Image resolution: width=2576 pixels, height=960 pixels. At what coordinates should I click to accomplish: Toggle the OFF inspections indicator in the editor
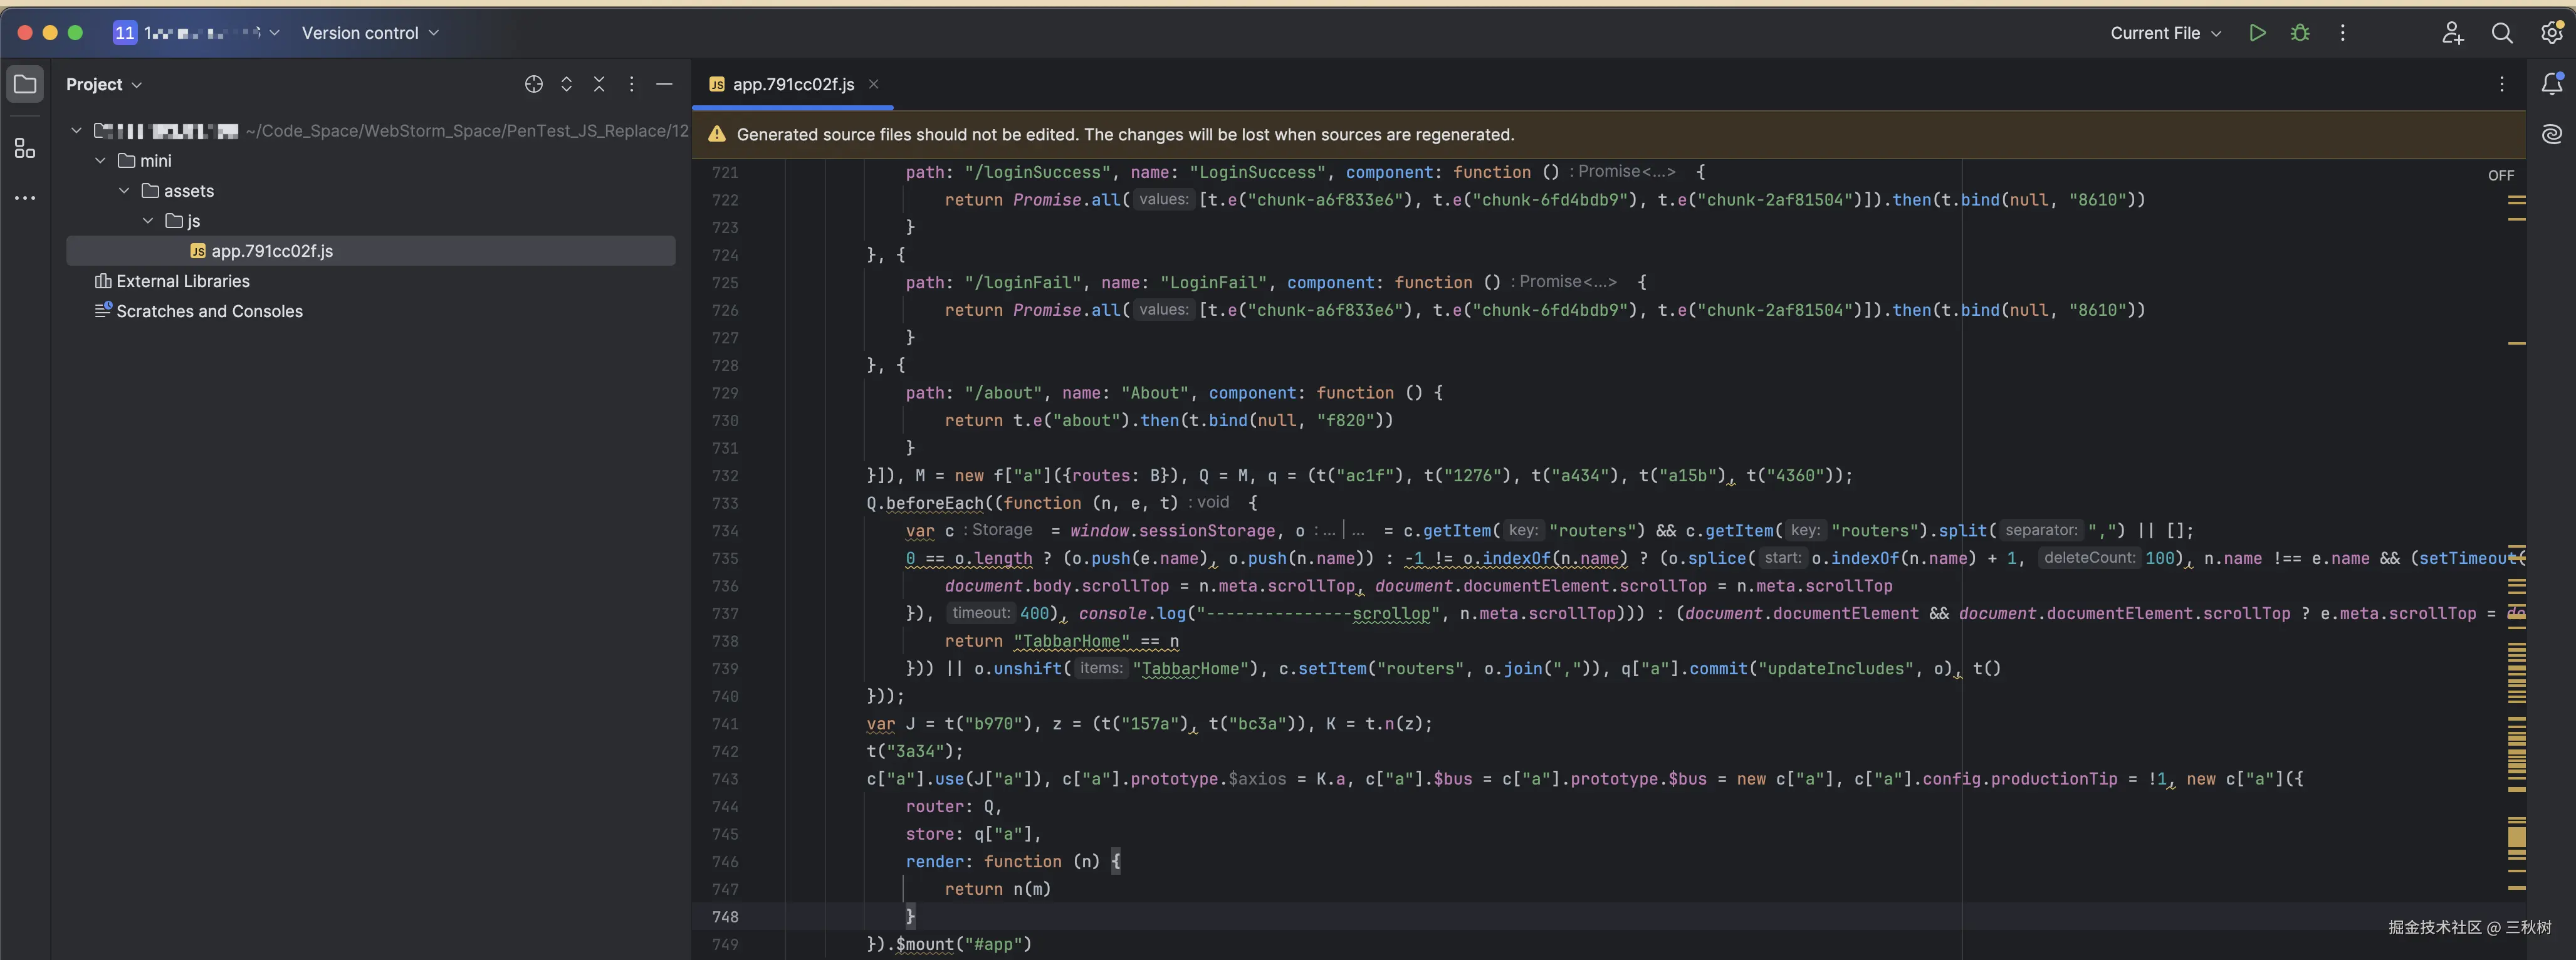(x=2500, y=175)
